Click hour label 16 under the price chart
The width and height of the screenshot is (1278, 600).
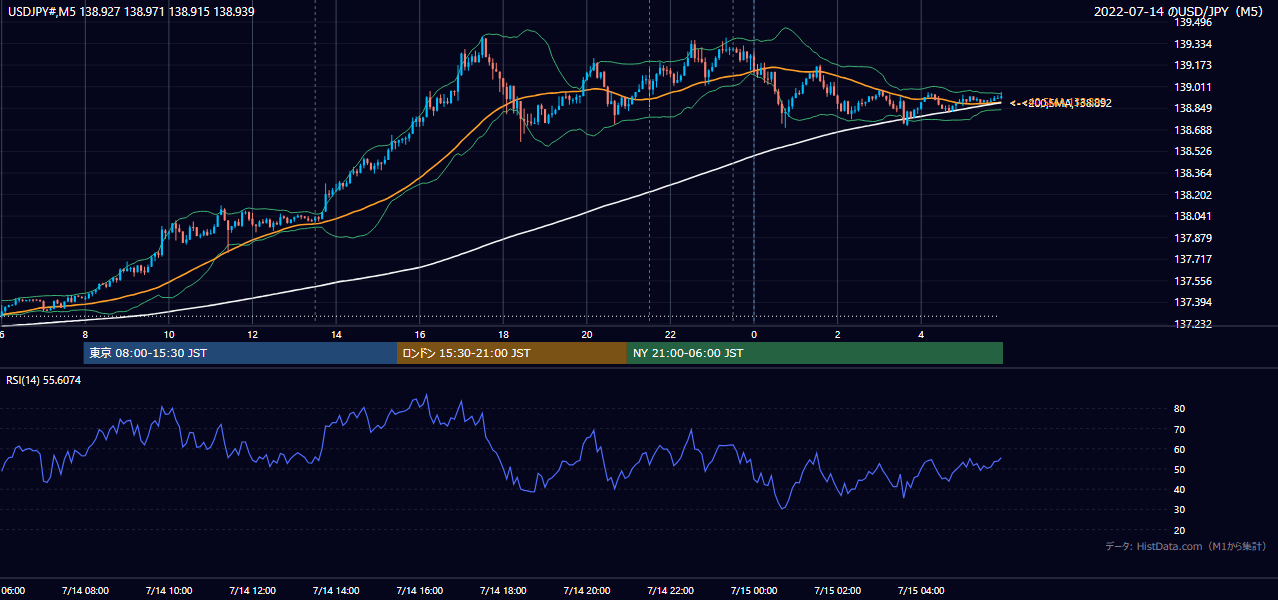419,334
